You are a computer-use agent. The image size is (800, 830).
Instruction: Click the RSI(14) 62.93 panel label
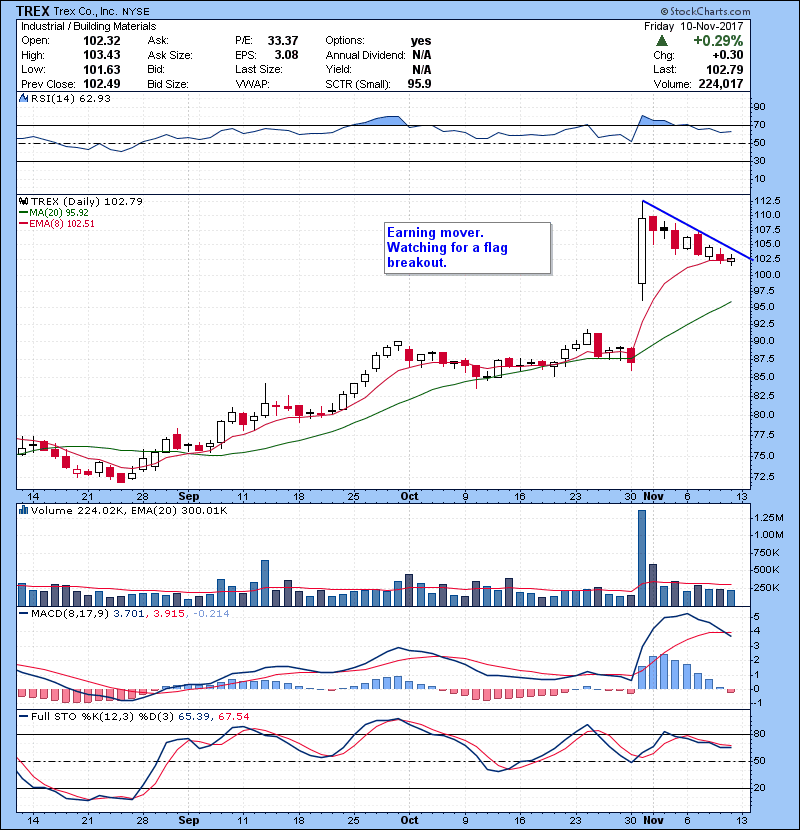pos(71,98)
